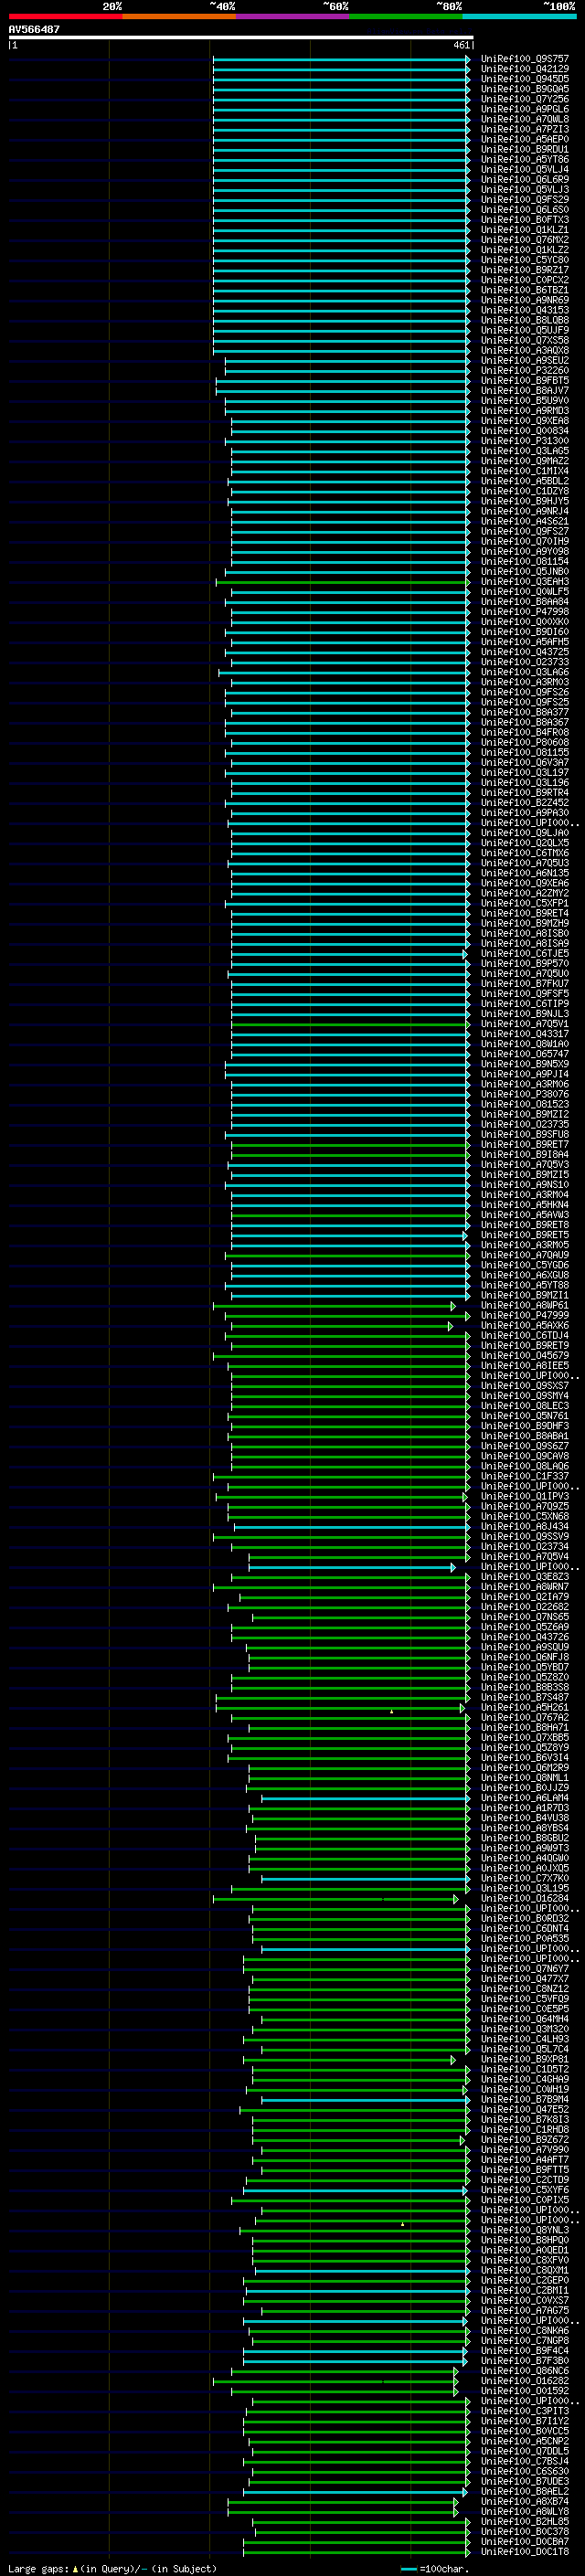Select hit UniRef100_Q5UJF9
The width and height of the screenshot is (585, 2576).
point(525,330)
